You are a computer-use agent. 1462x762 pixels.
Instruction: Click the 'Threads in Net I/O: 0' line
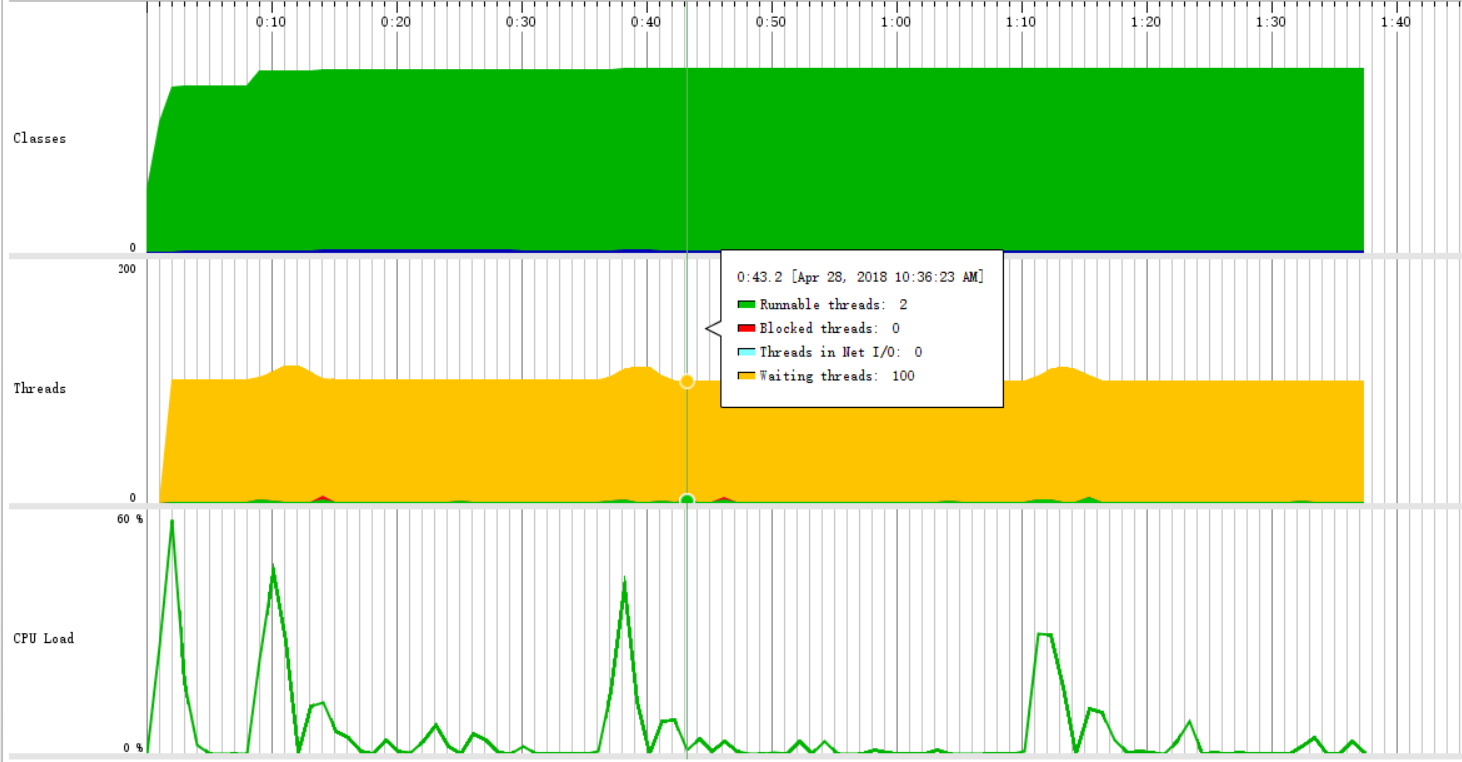[x=840, y=353]
